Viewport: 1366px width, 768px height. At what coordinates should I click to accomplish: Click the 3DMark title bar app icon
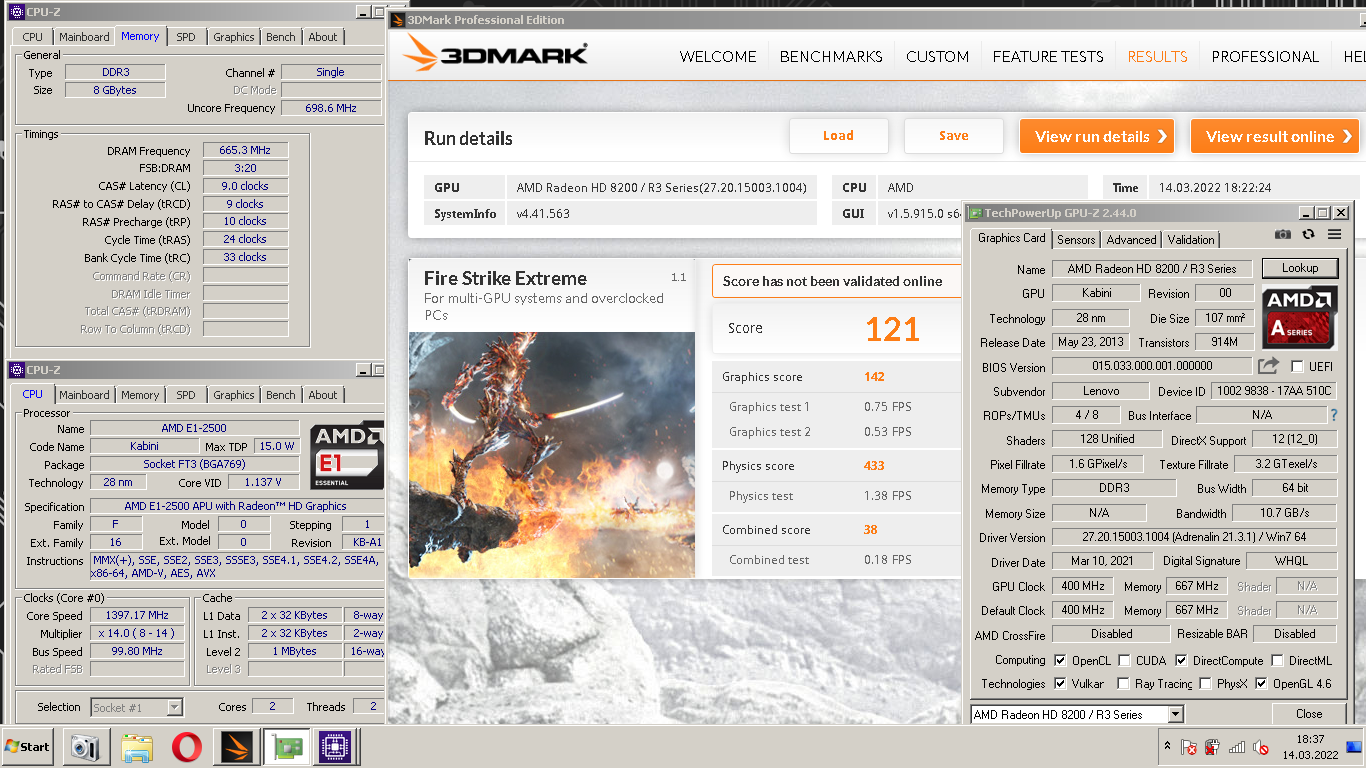tap(398, 19)
